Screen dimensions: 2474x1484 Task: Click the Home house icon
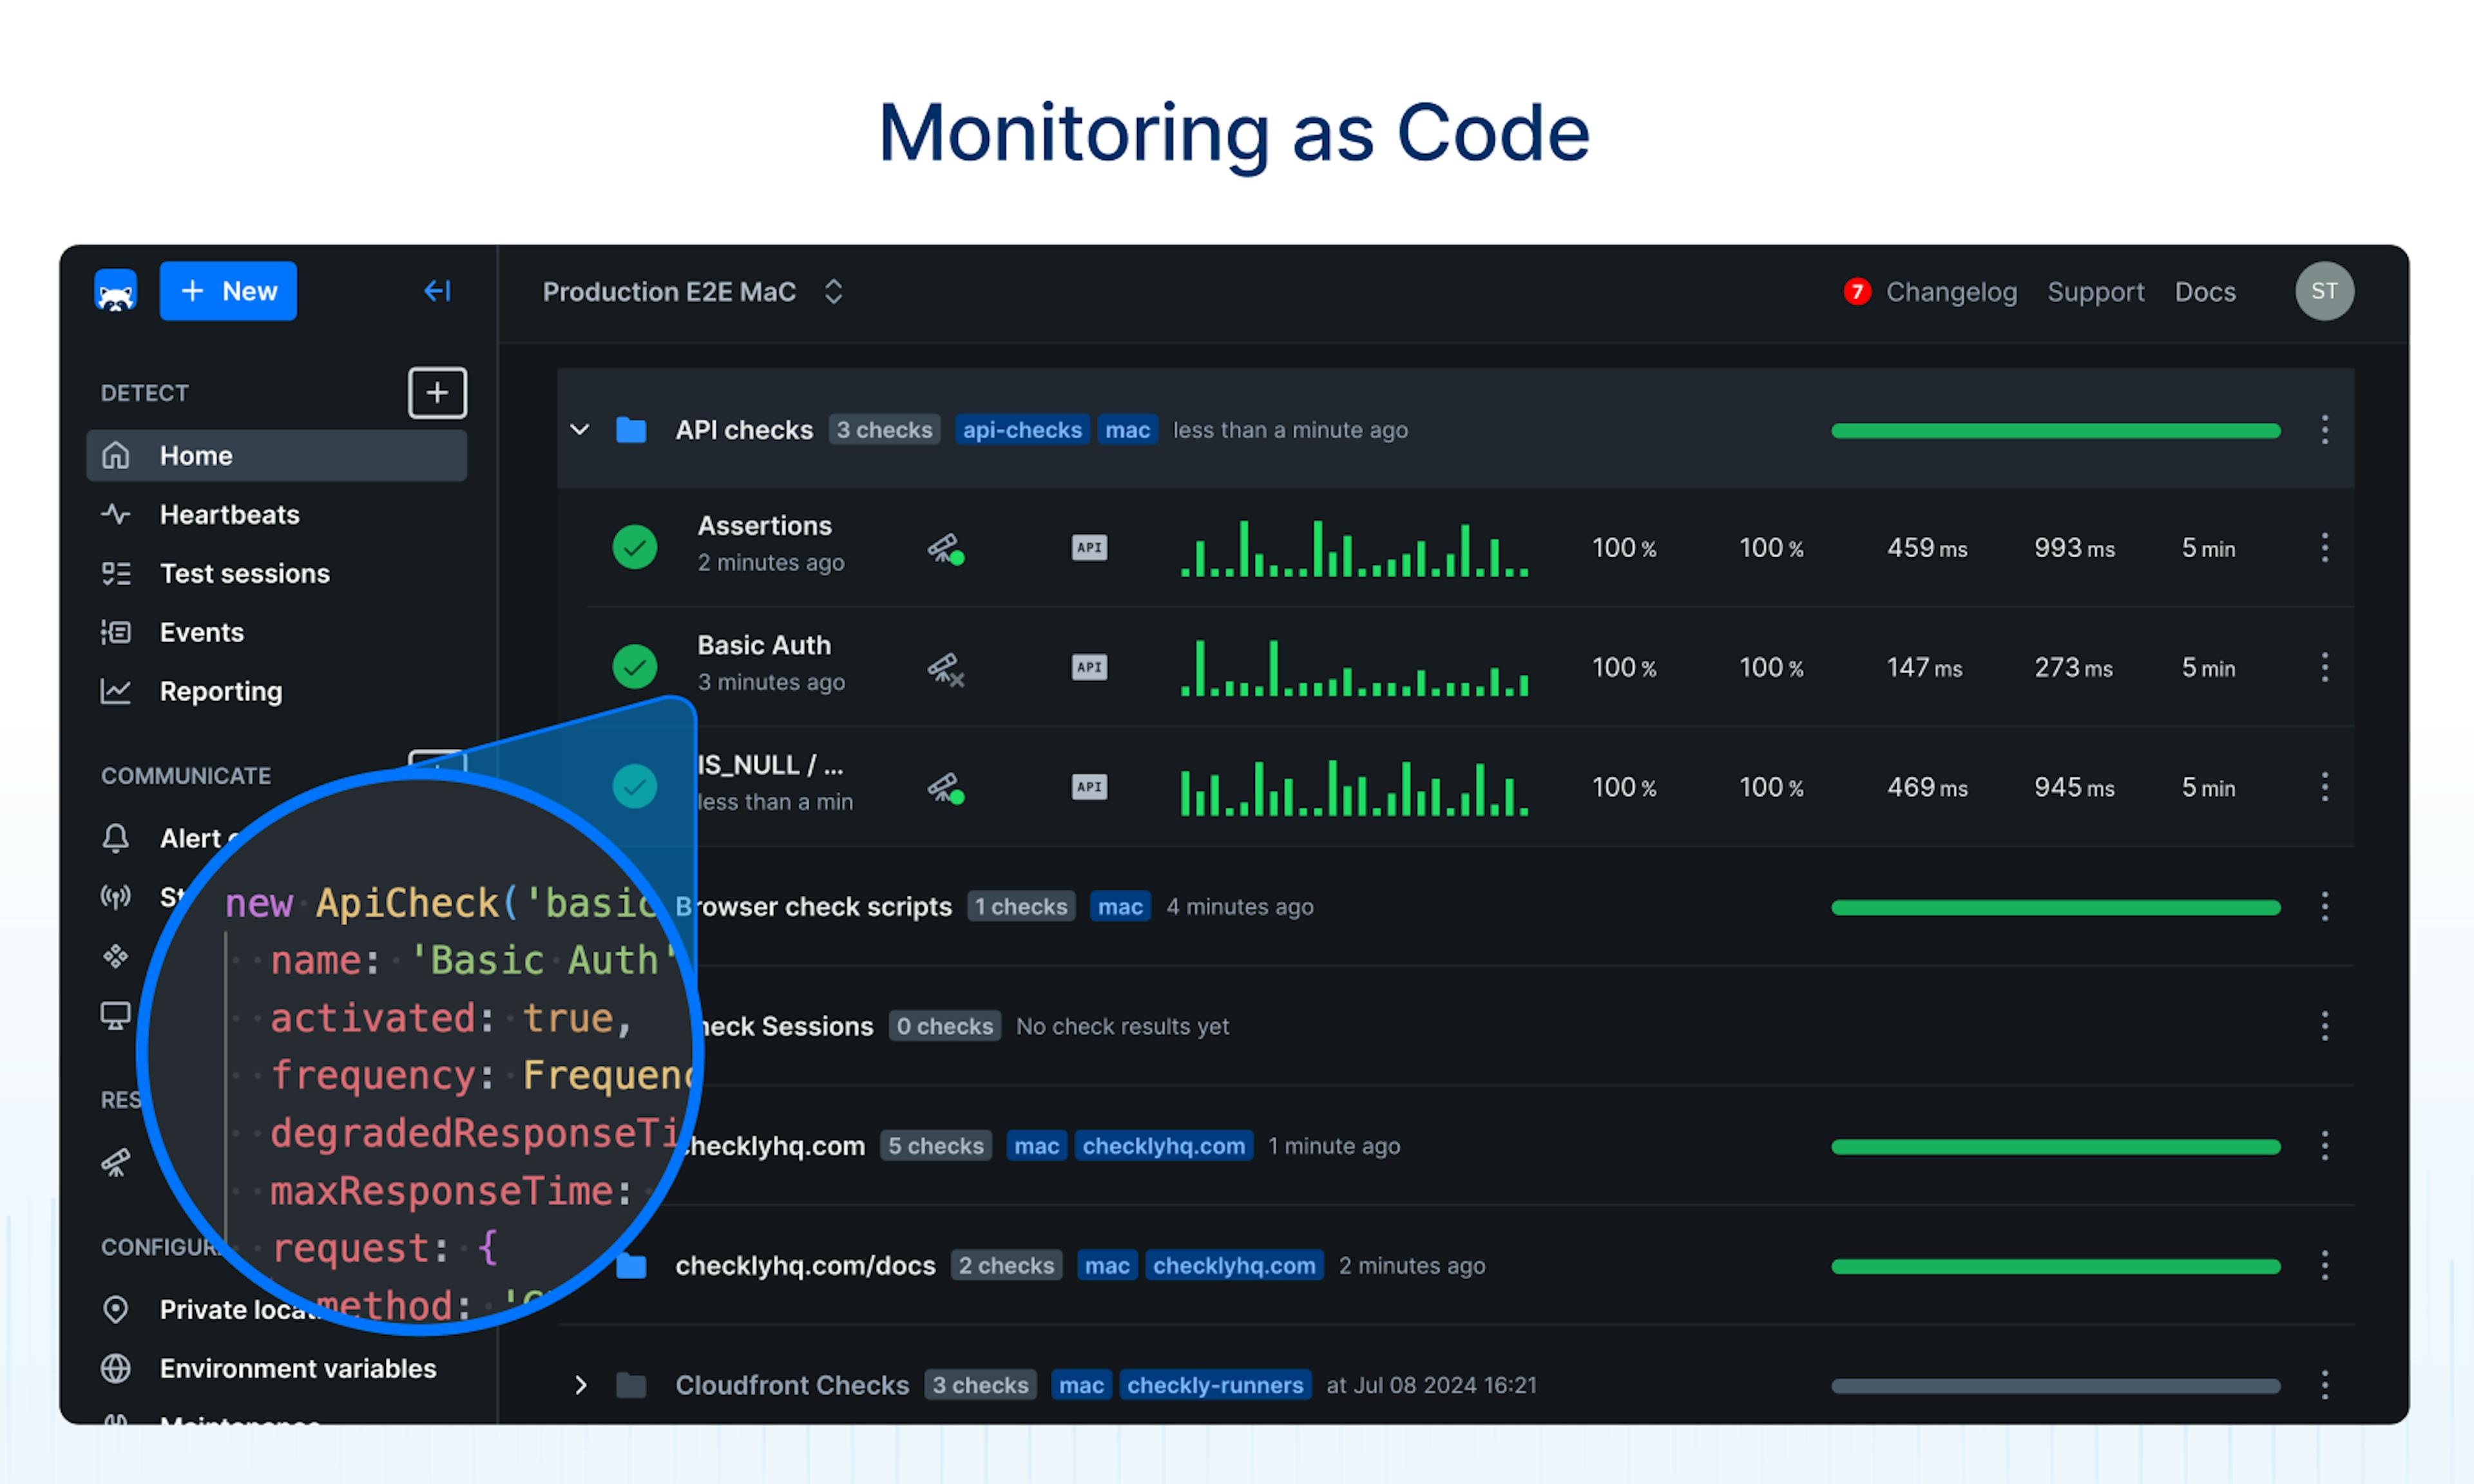point(116,455)
